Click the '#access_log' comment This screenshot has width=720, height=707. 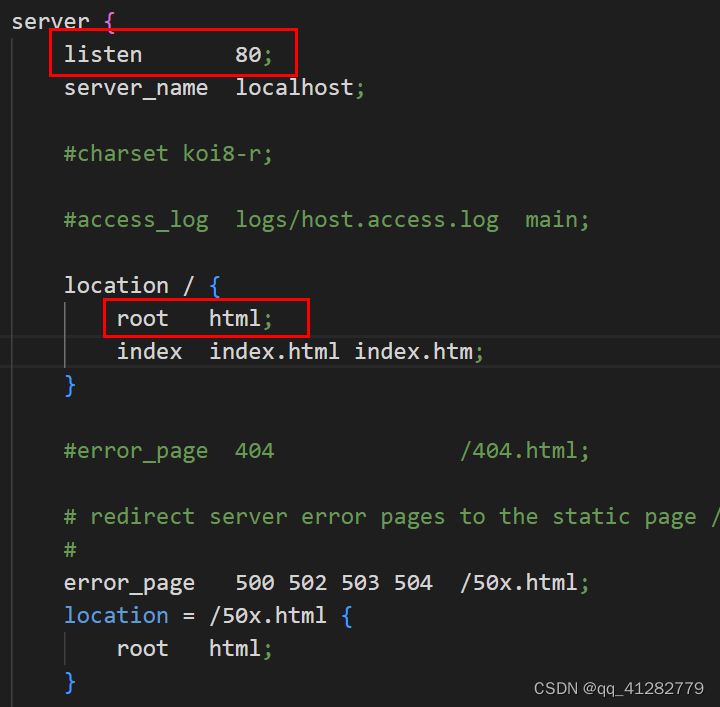point(136,220)
